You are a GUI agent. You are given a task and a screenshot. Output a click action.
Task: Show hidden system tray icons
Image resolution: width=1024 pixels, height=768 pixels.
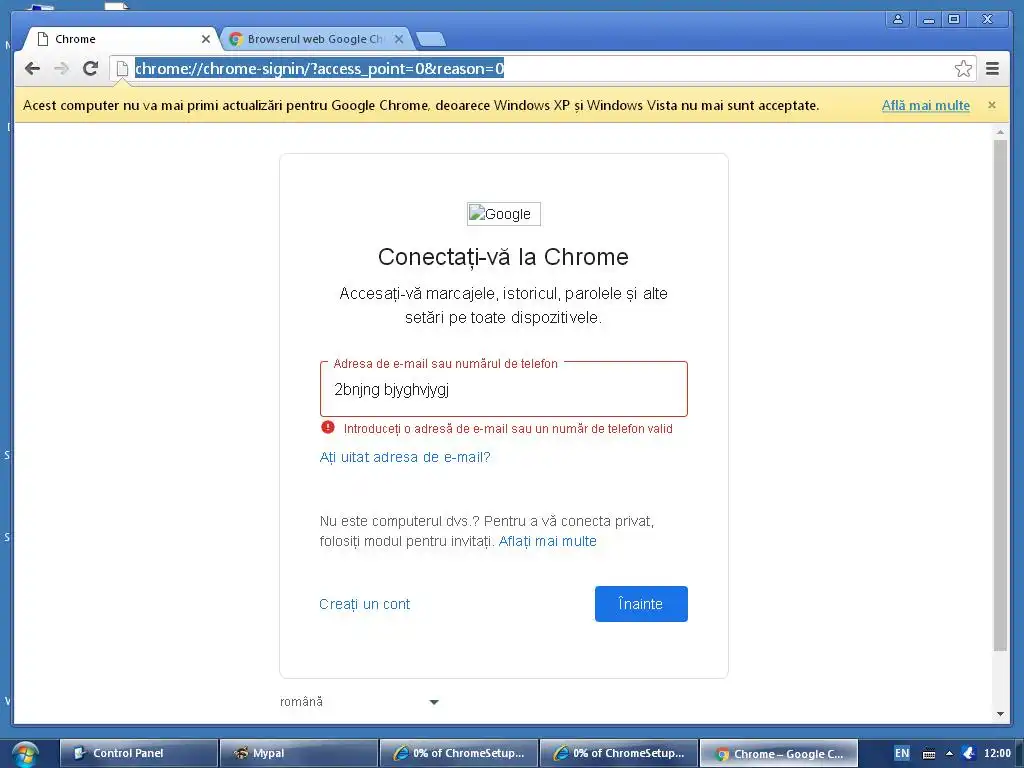click(x=950, y=754)
